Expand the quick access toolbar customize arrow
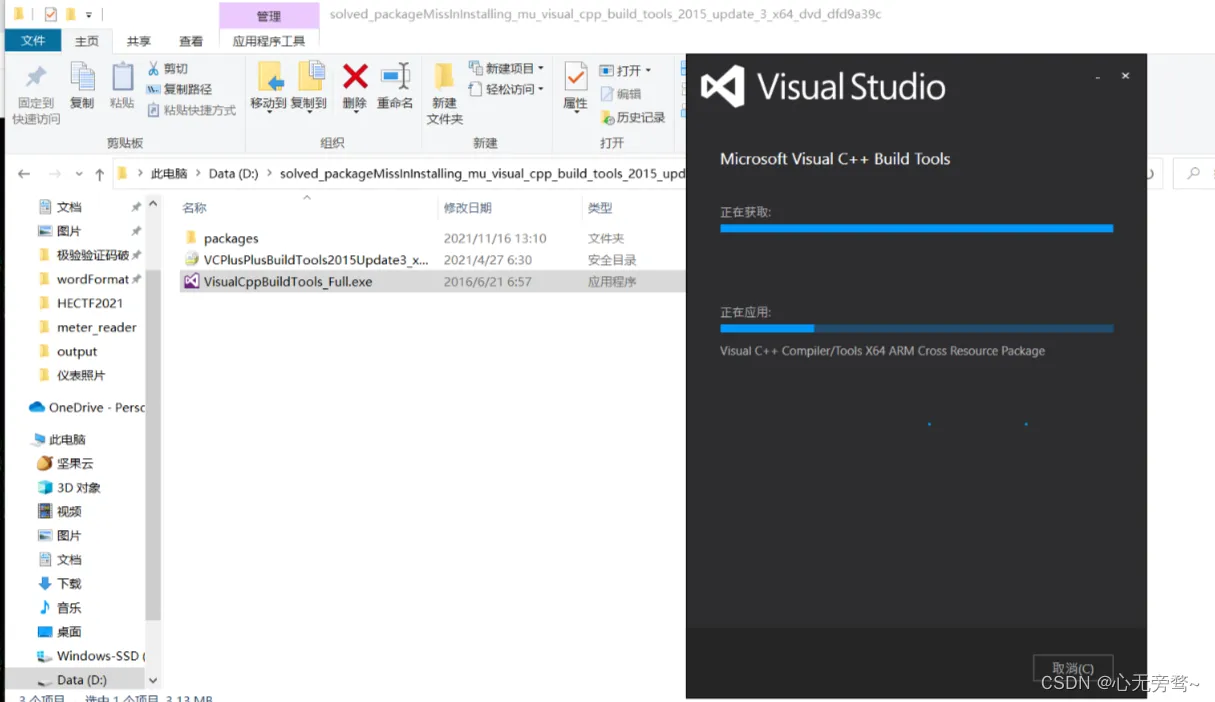 coord(89,15)
